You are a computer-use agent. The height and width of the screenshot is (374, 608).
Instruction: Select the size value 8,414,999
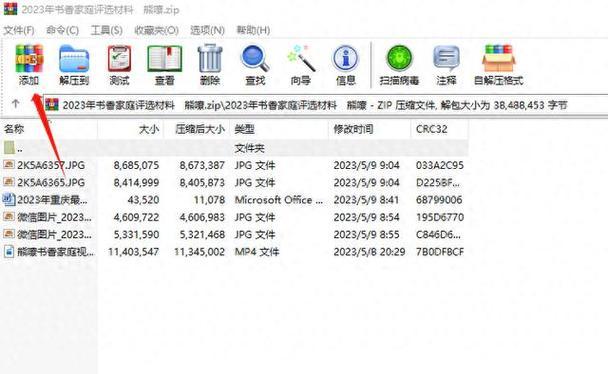136,182
